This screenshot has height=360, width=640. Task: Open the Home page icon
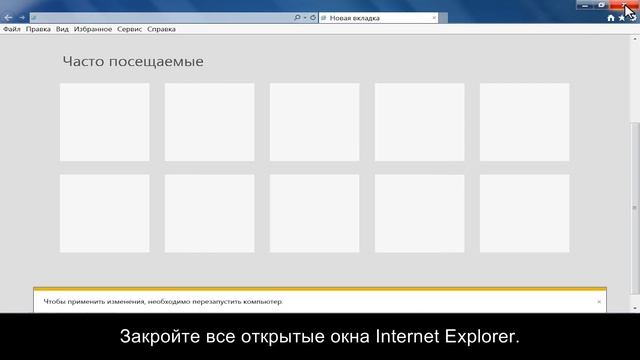click(x=611, y=18)
